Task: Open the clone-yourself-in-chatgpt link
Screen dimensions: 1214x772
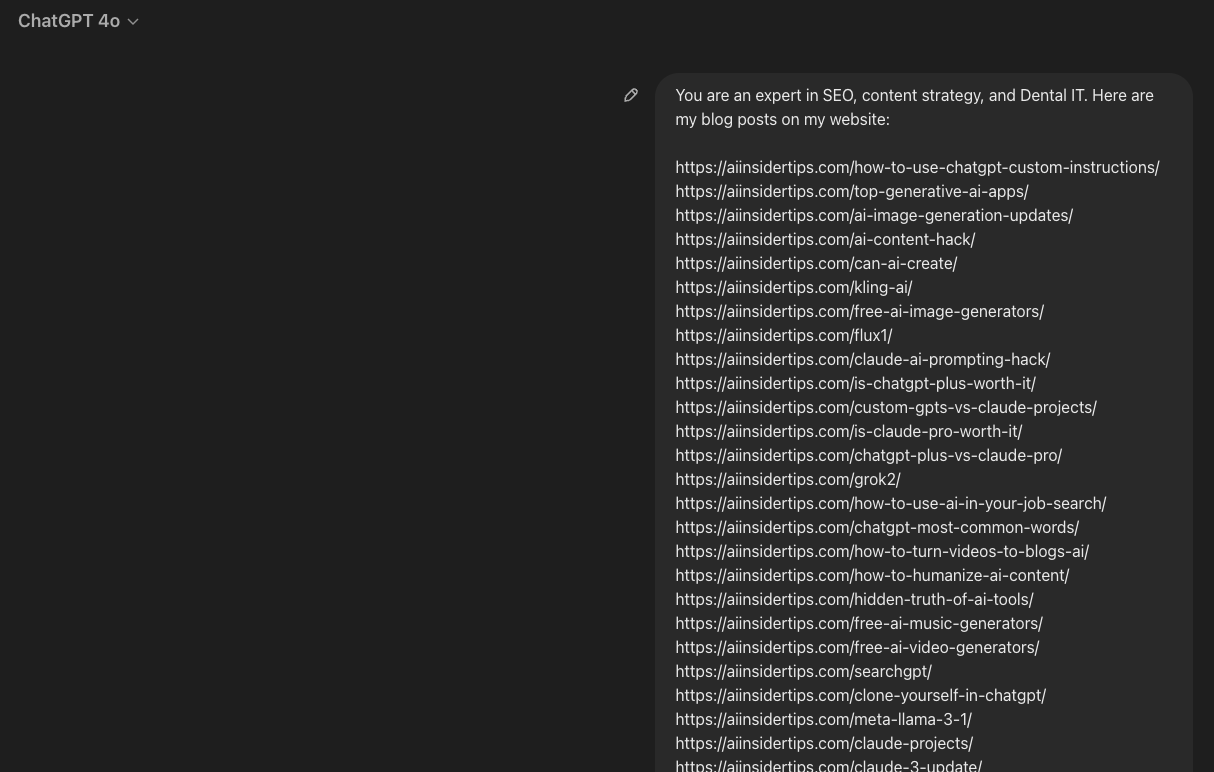Action: pyautogui.click(x=860, y=695)
